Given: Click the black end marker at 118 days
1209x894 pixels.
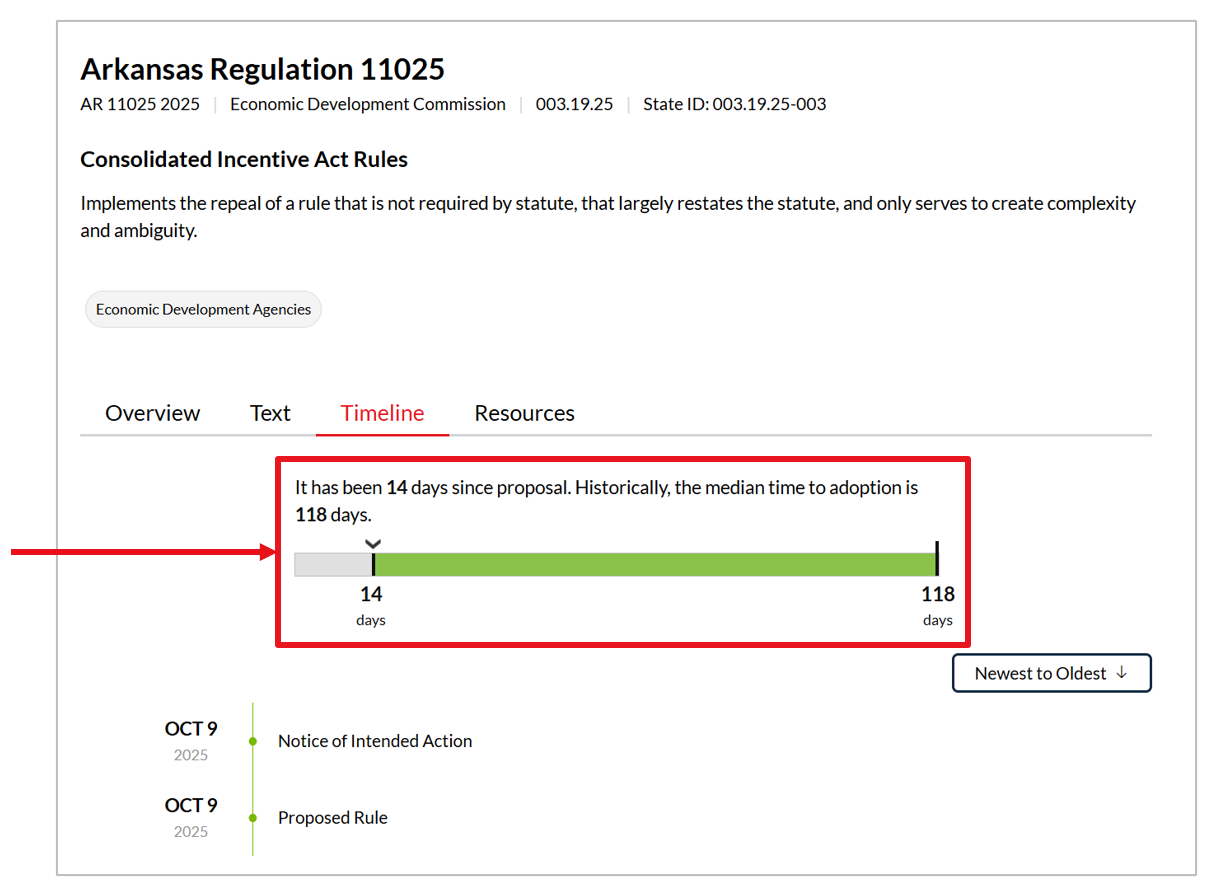Looking at the screenshot, I should tap(936, 558).
